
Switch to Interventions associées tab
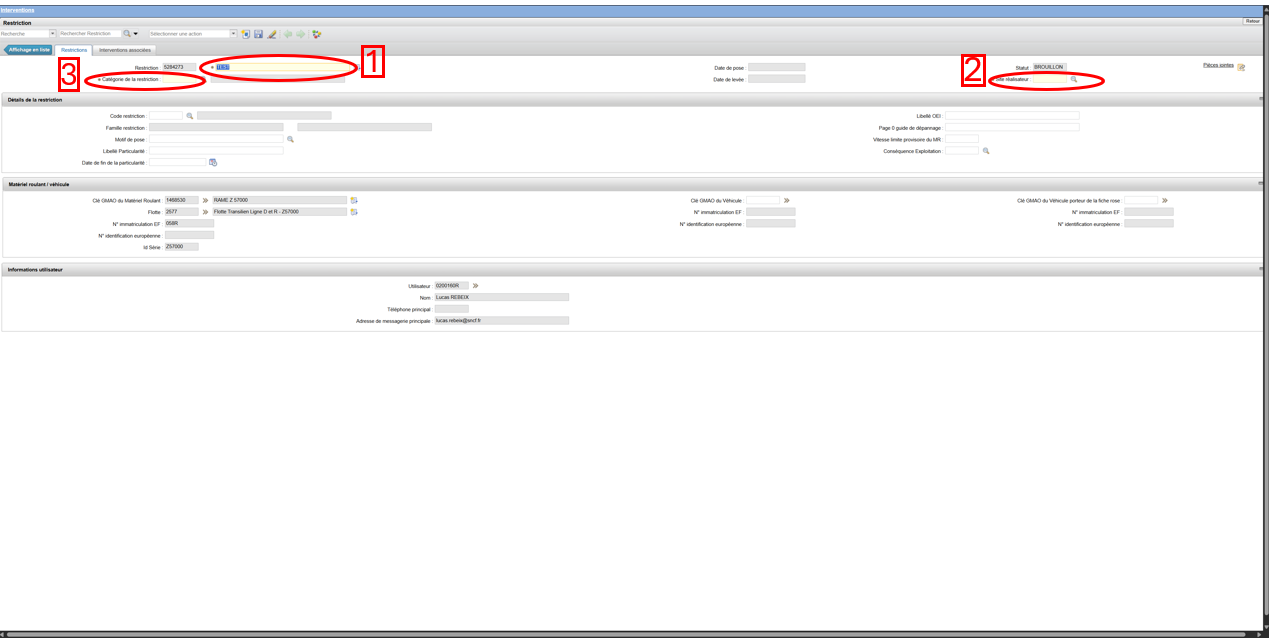tap(125, 49)
